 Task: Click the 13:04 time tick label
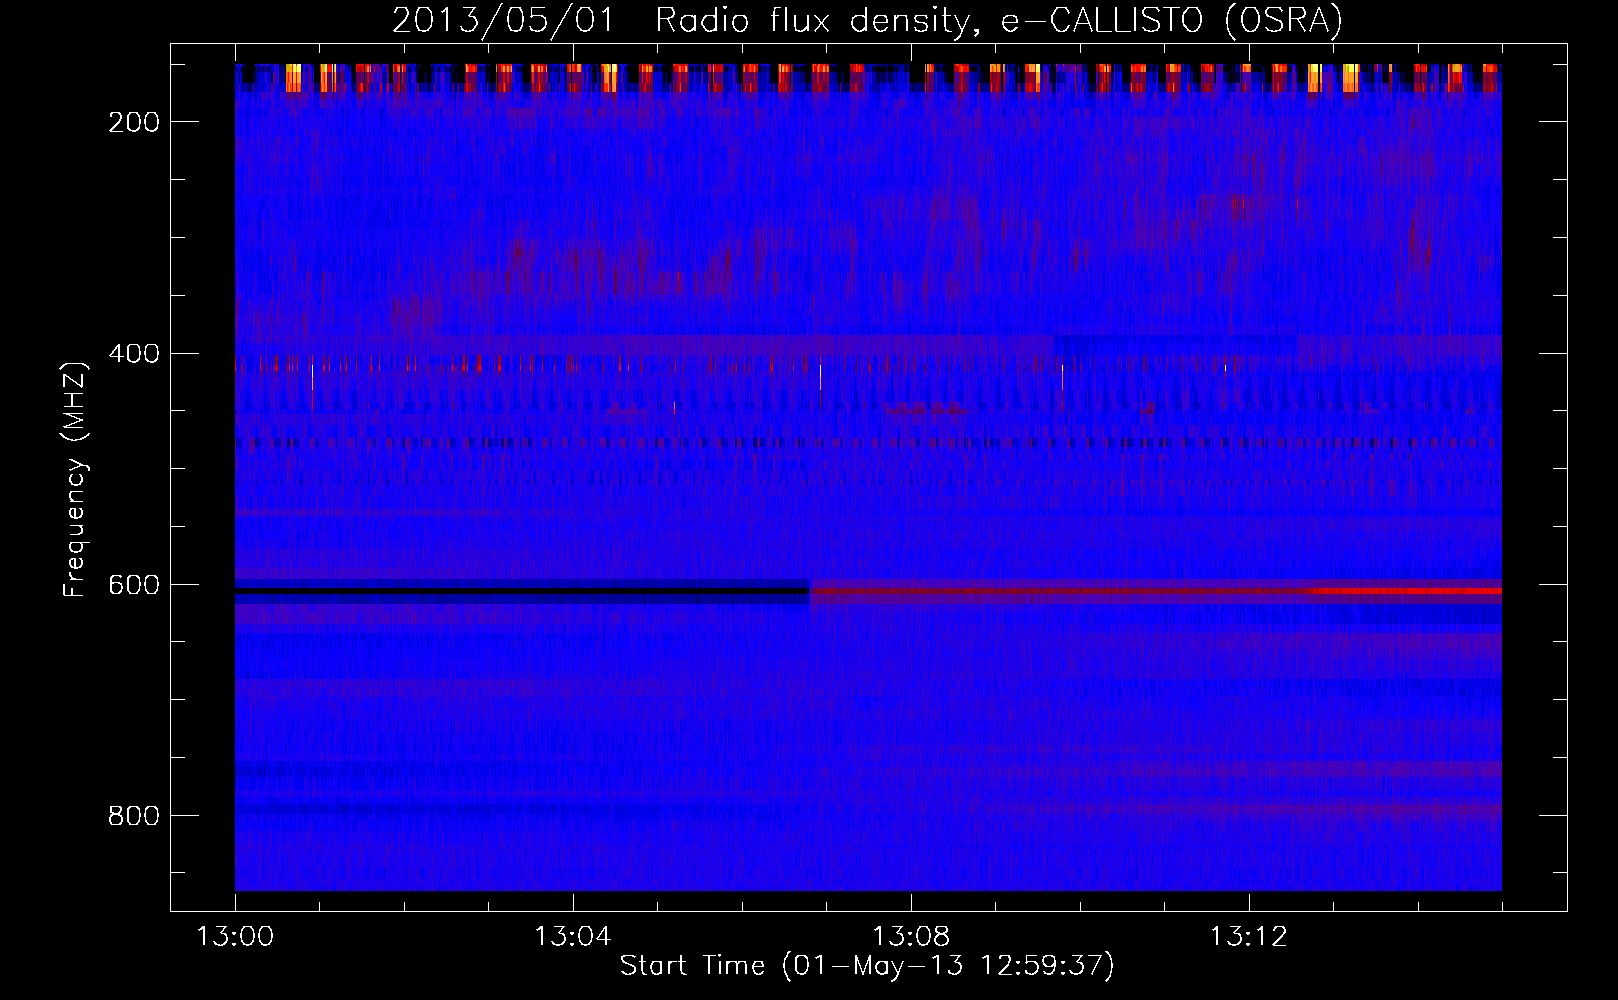pyautogui.click(x=573, y=937)
